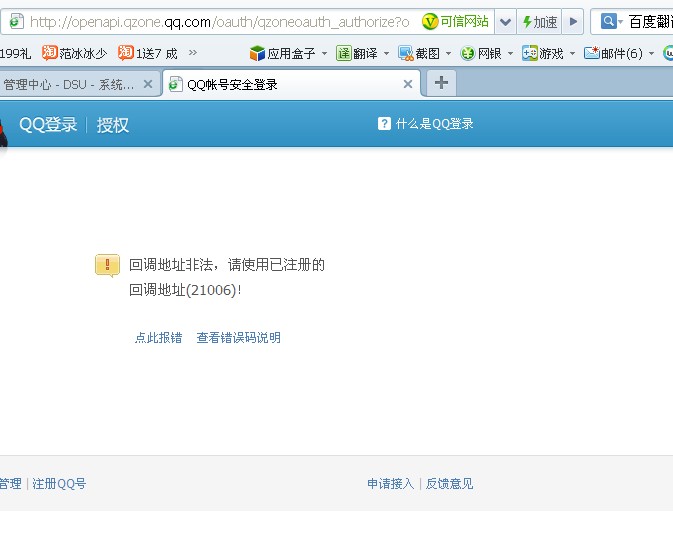The image size is (673, 557).
Task: Open 什么是QQ登录 help link
Action: pyautogui.click(x=434, y=124)
